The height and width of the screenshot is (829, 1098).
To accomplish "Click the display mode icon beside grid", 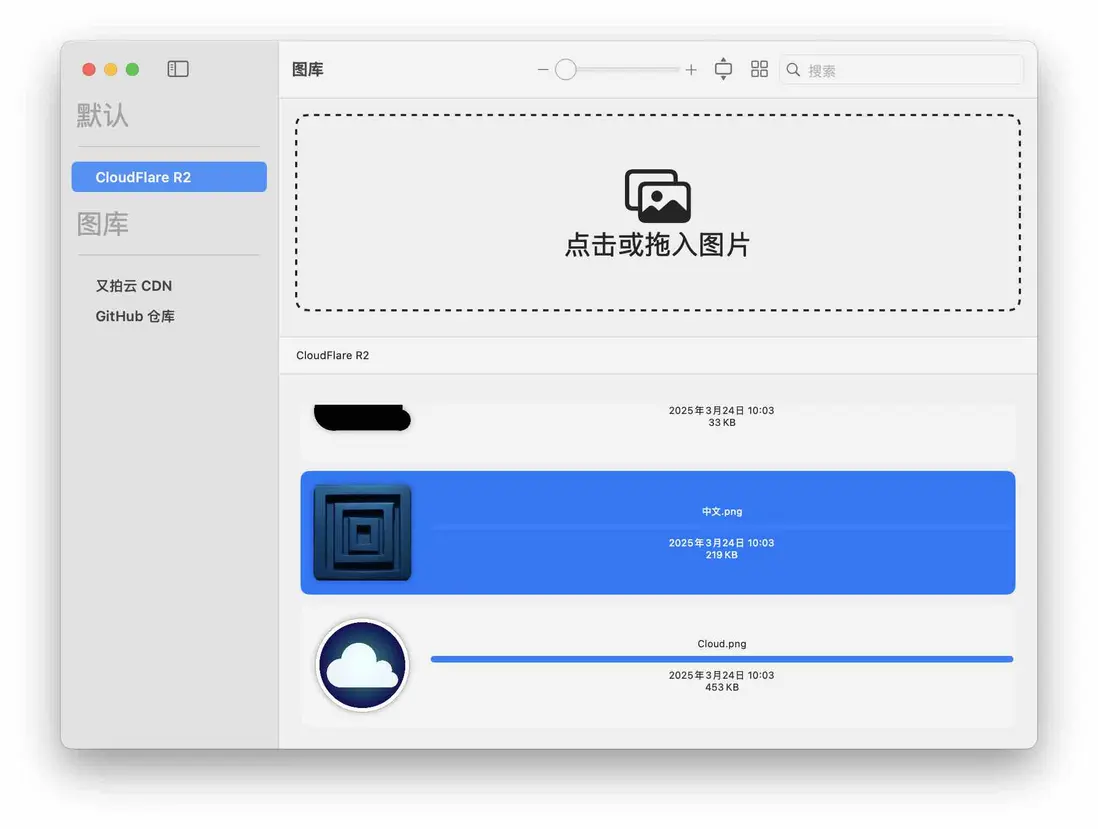I will point(723,69).
